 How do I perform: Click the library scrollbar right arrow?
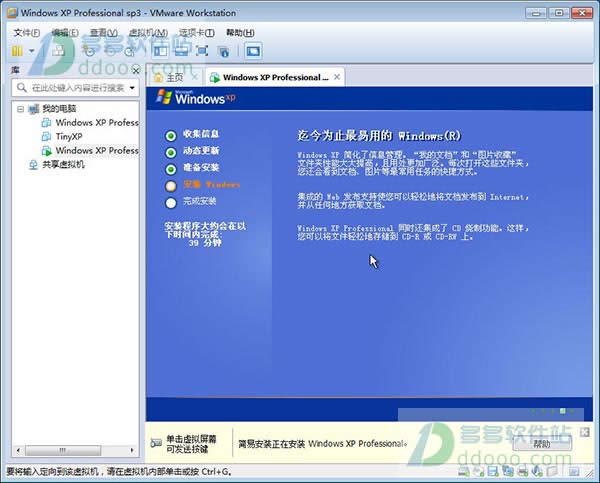(x=132, y=450)
